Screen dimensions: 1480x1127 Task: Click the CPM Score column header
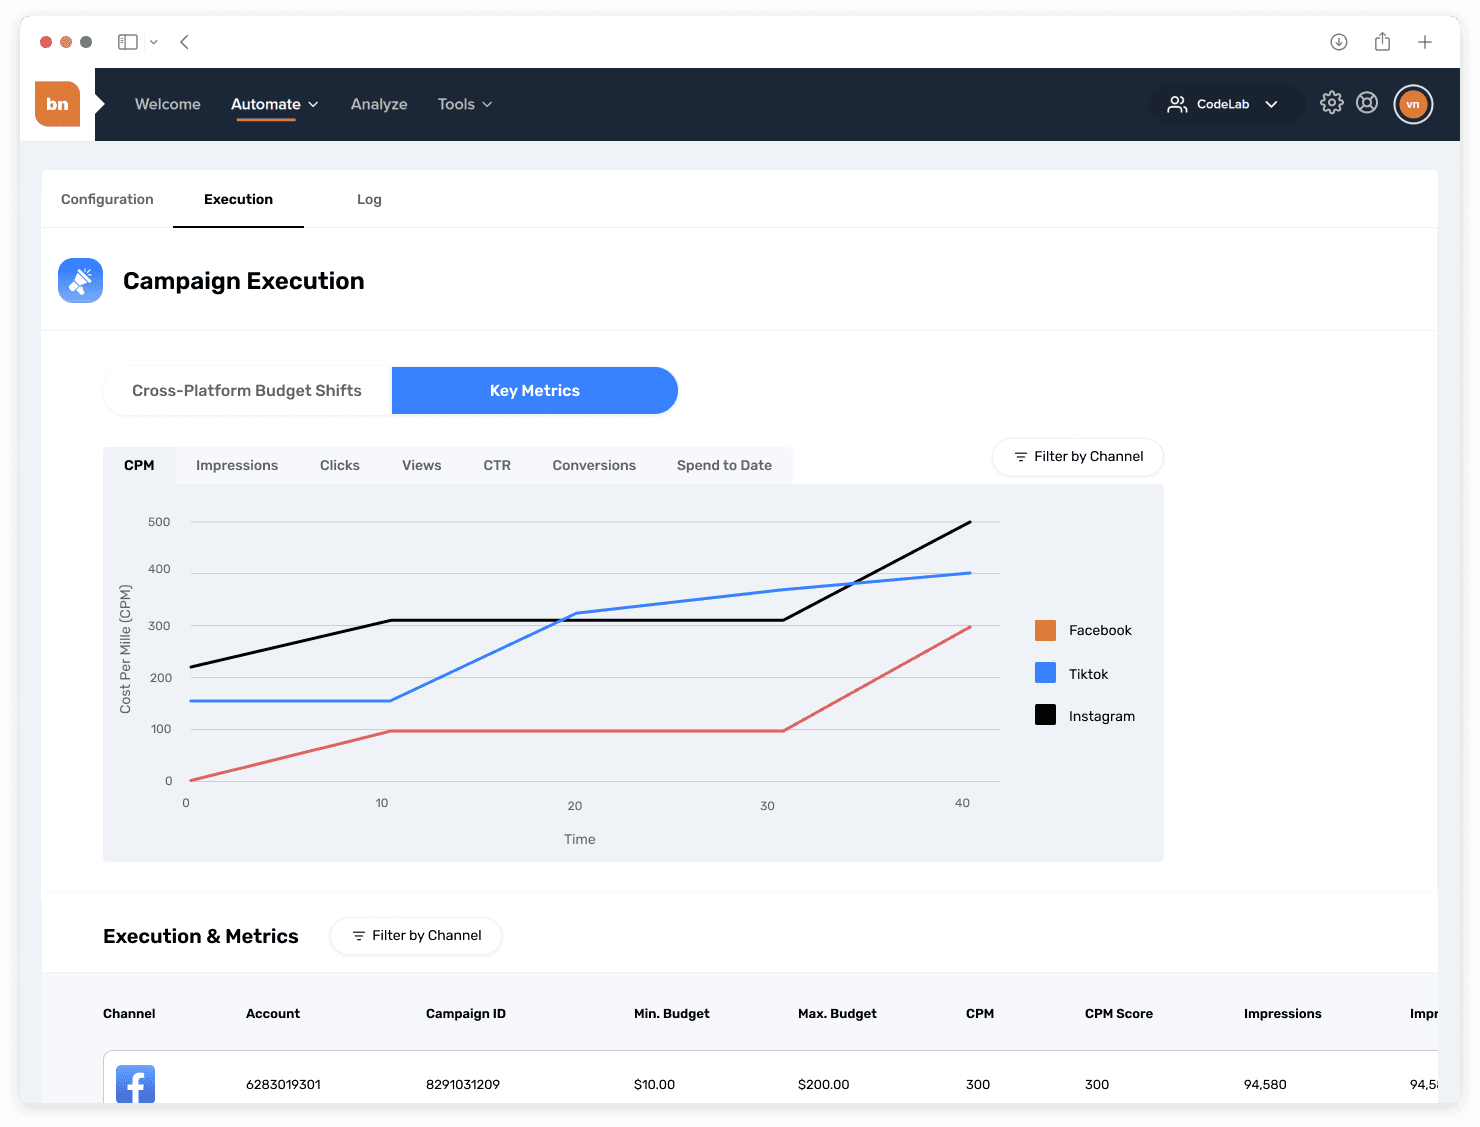1119,1013
